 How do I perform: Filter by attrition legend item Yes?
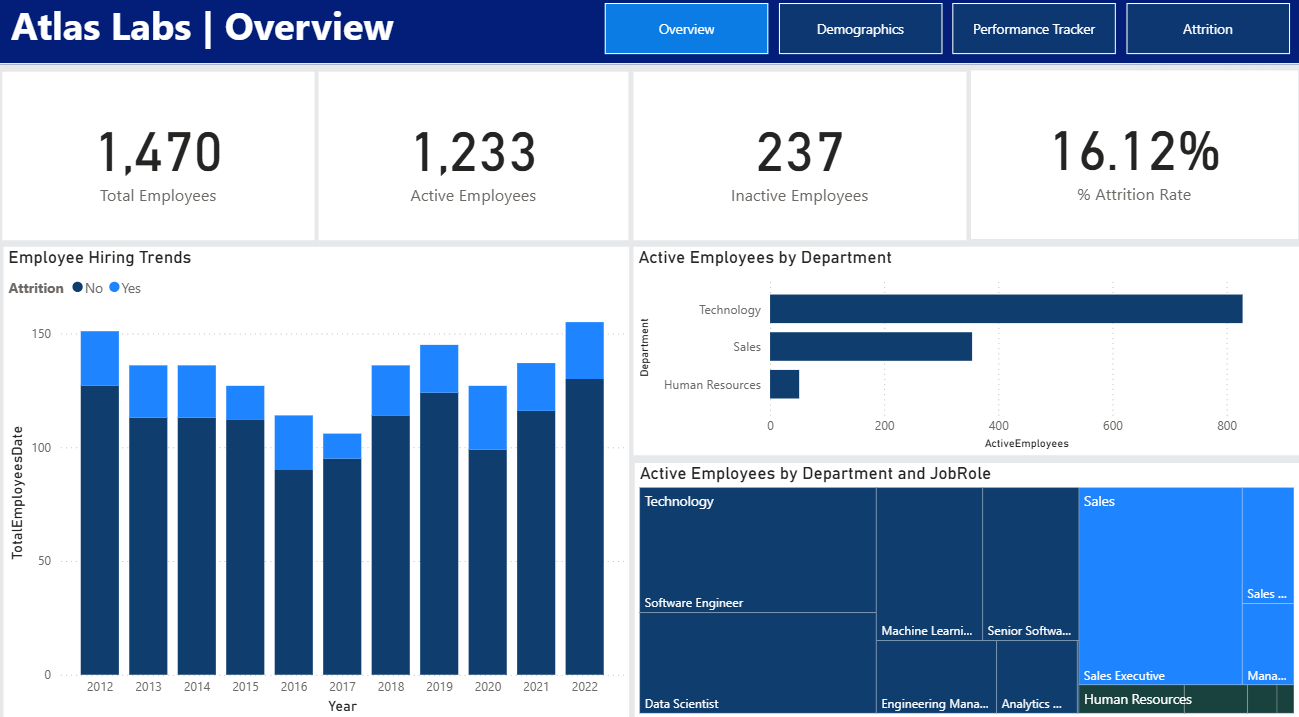click(125, 288)
